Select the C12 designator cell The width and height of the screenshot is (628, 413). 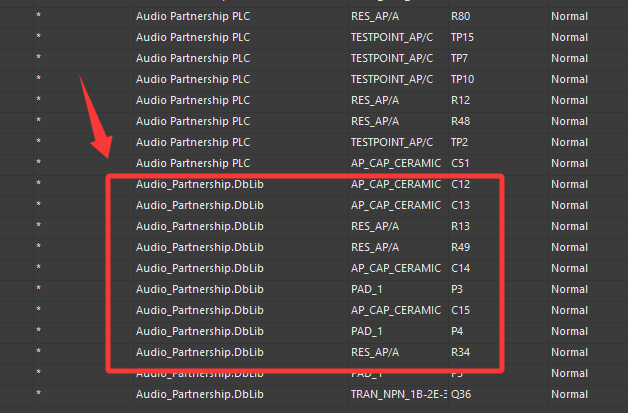(x=498, y=184)
